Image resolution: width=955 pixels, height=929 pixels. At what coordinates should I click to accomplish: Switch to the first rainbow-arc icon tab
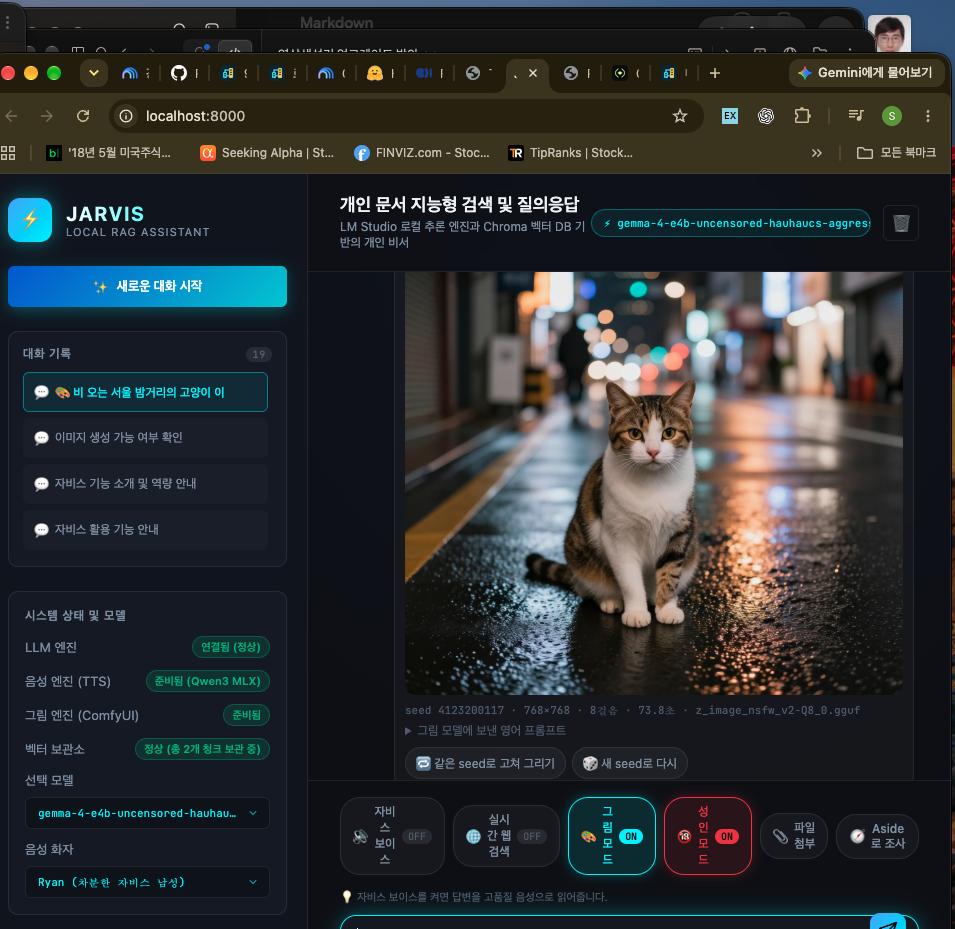tap(129, 73)
